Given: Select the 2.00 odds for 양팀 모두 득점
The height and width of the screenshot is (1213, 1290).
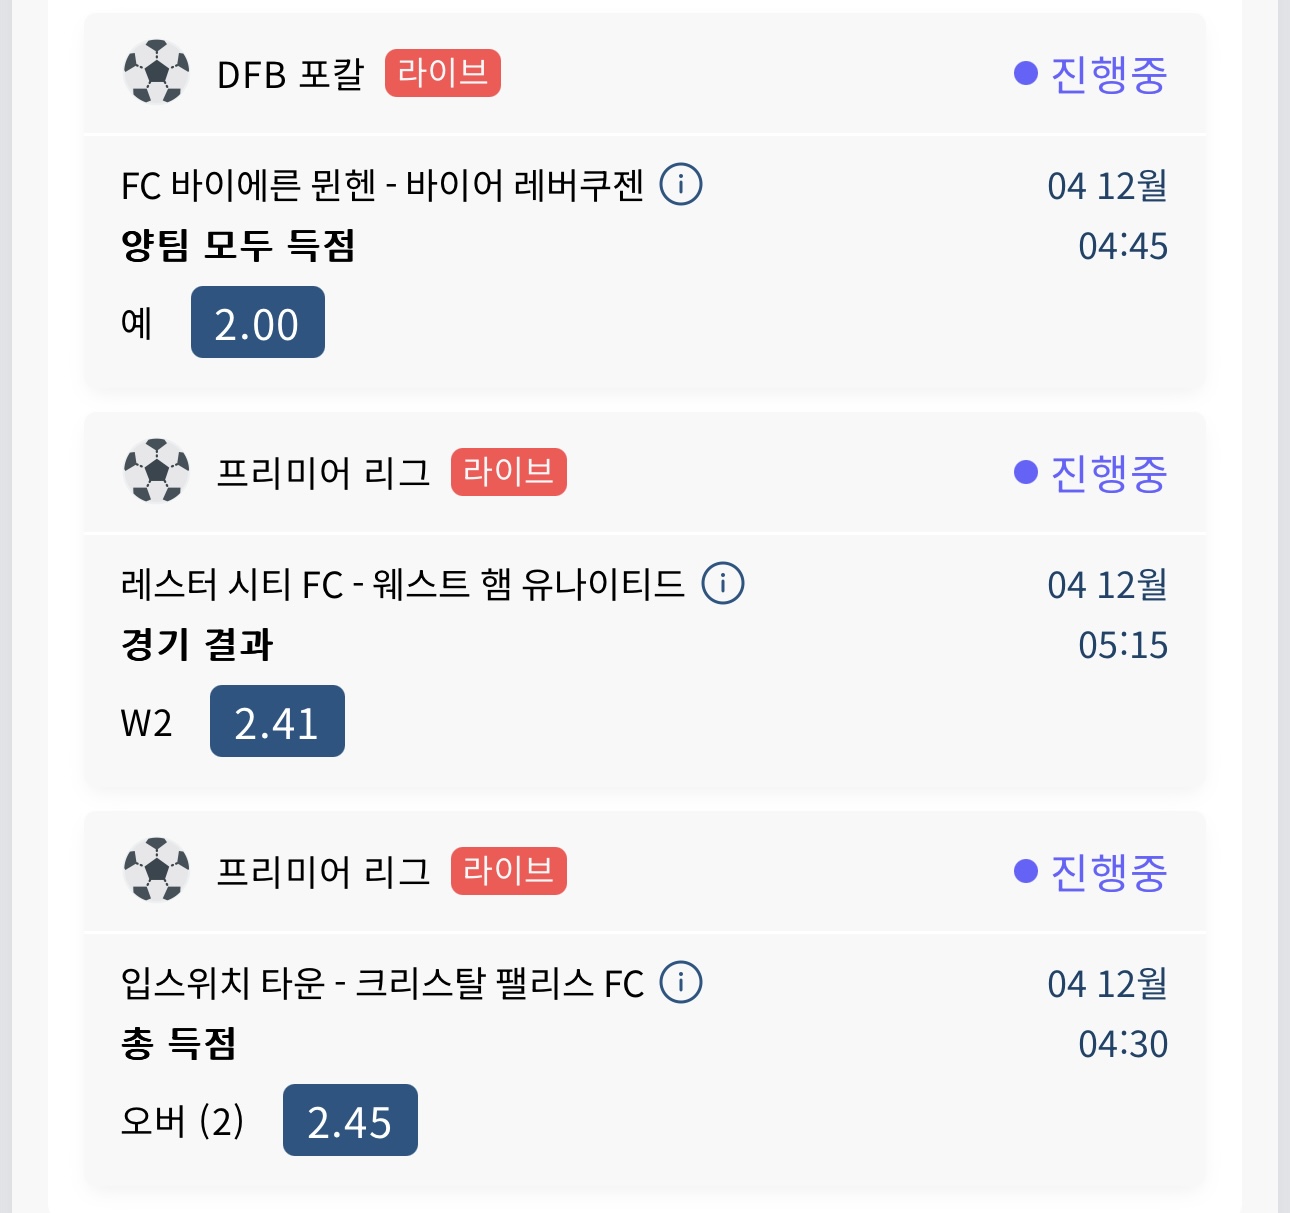Looking at the screenshot, I should [258, 323].
